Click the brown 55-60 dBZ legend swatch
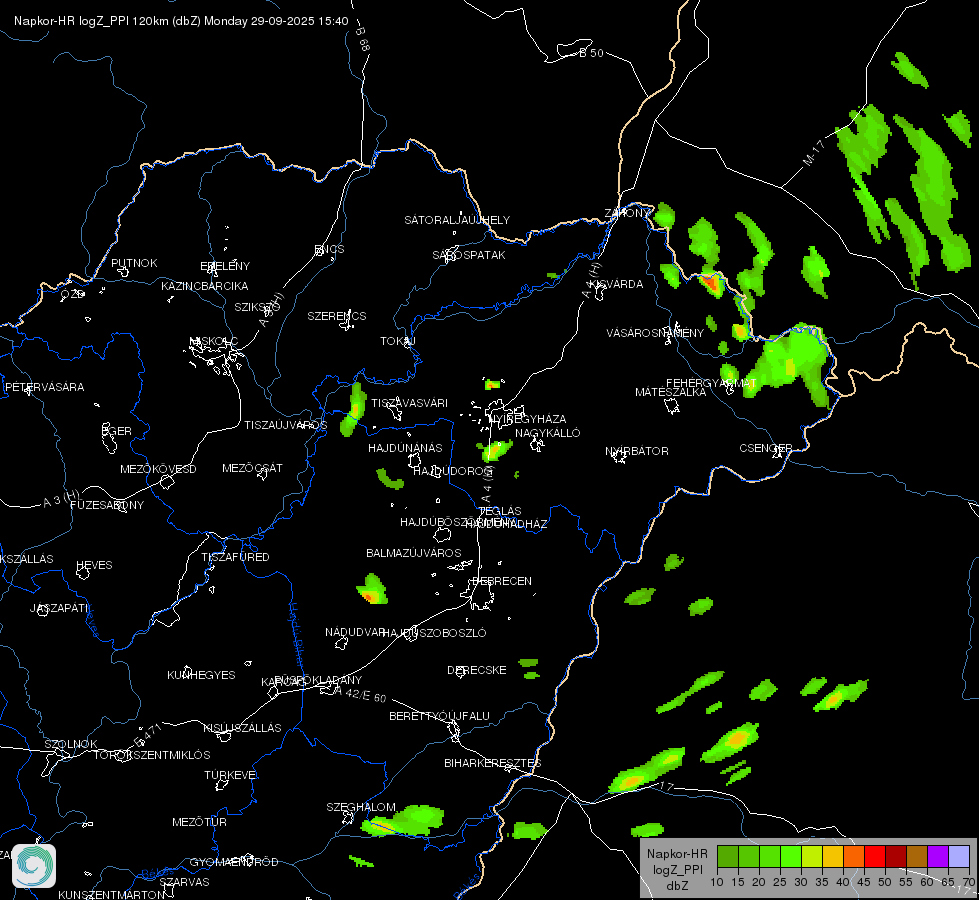This screenshot has width=979, height=900. [x=917, y=857]
